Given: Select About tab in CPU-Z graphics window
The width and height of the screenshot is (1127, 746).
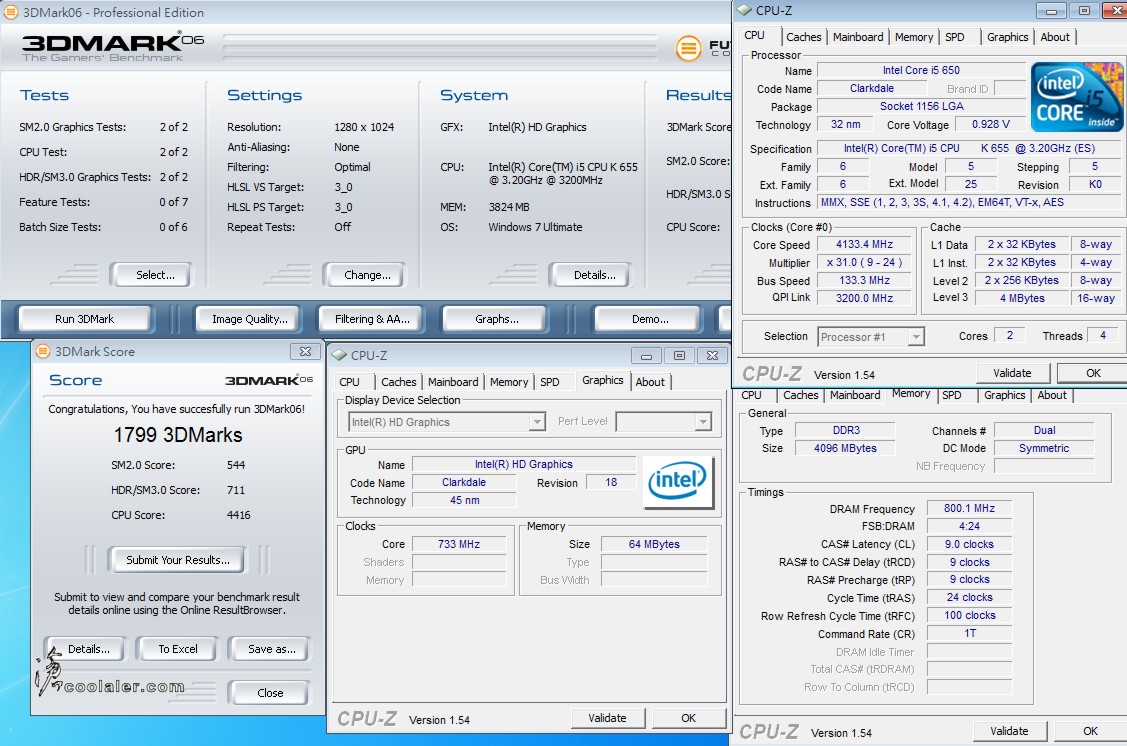Looking at the screenshot, I should click(x=650, y=382).
